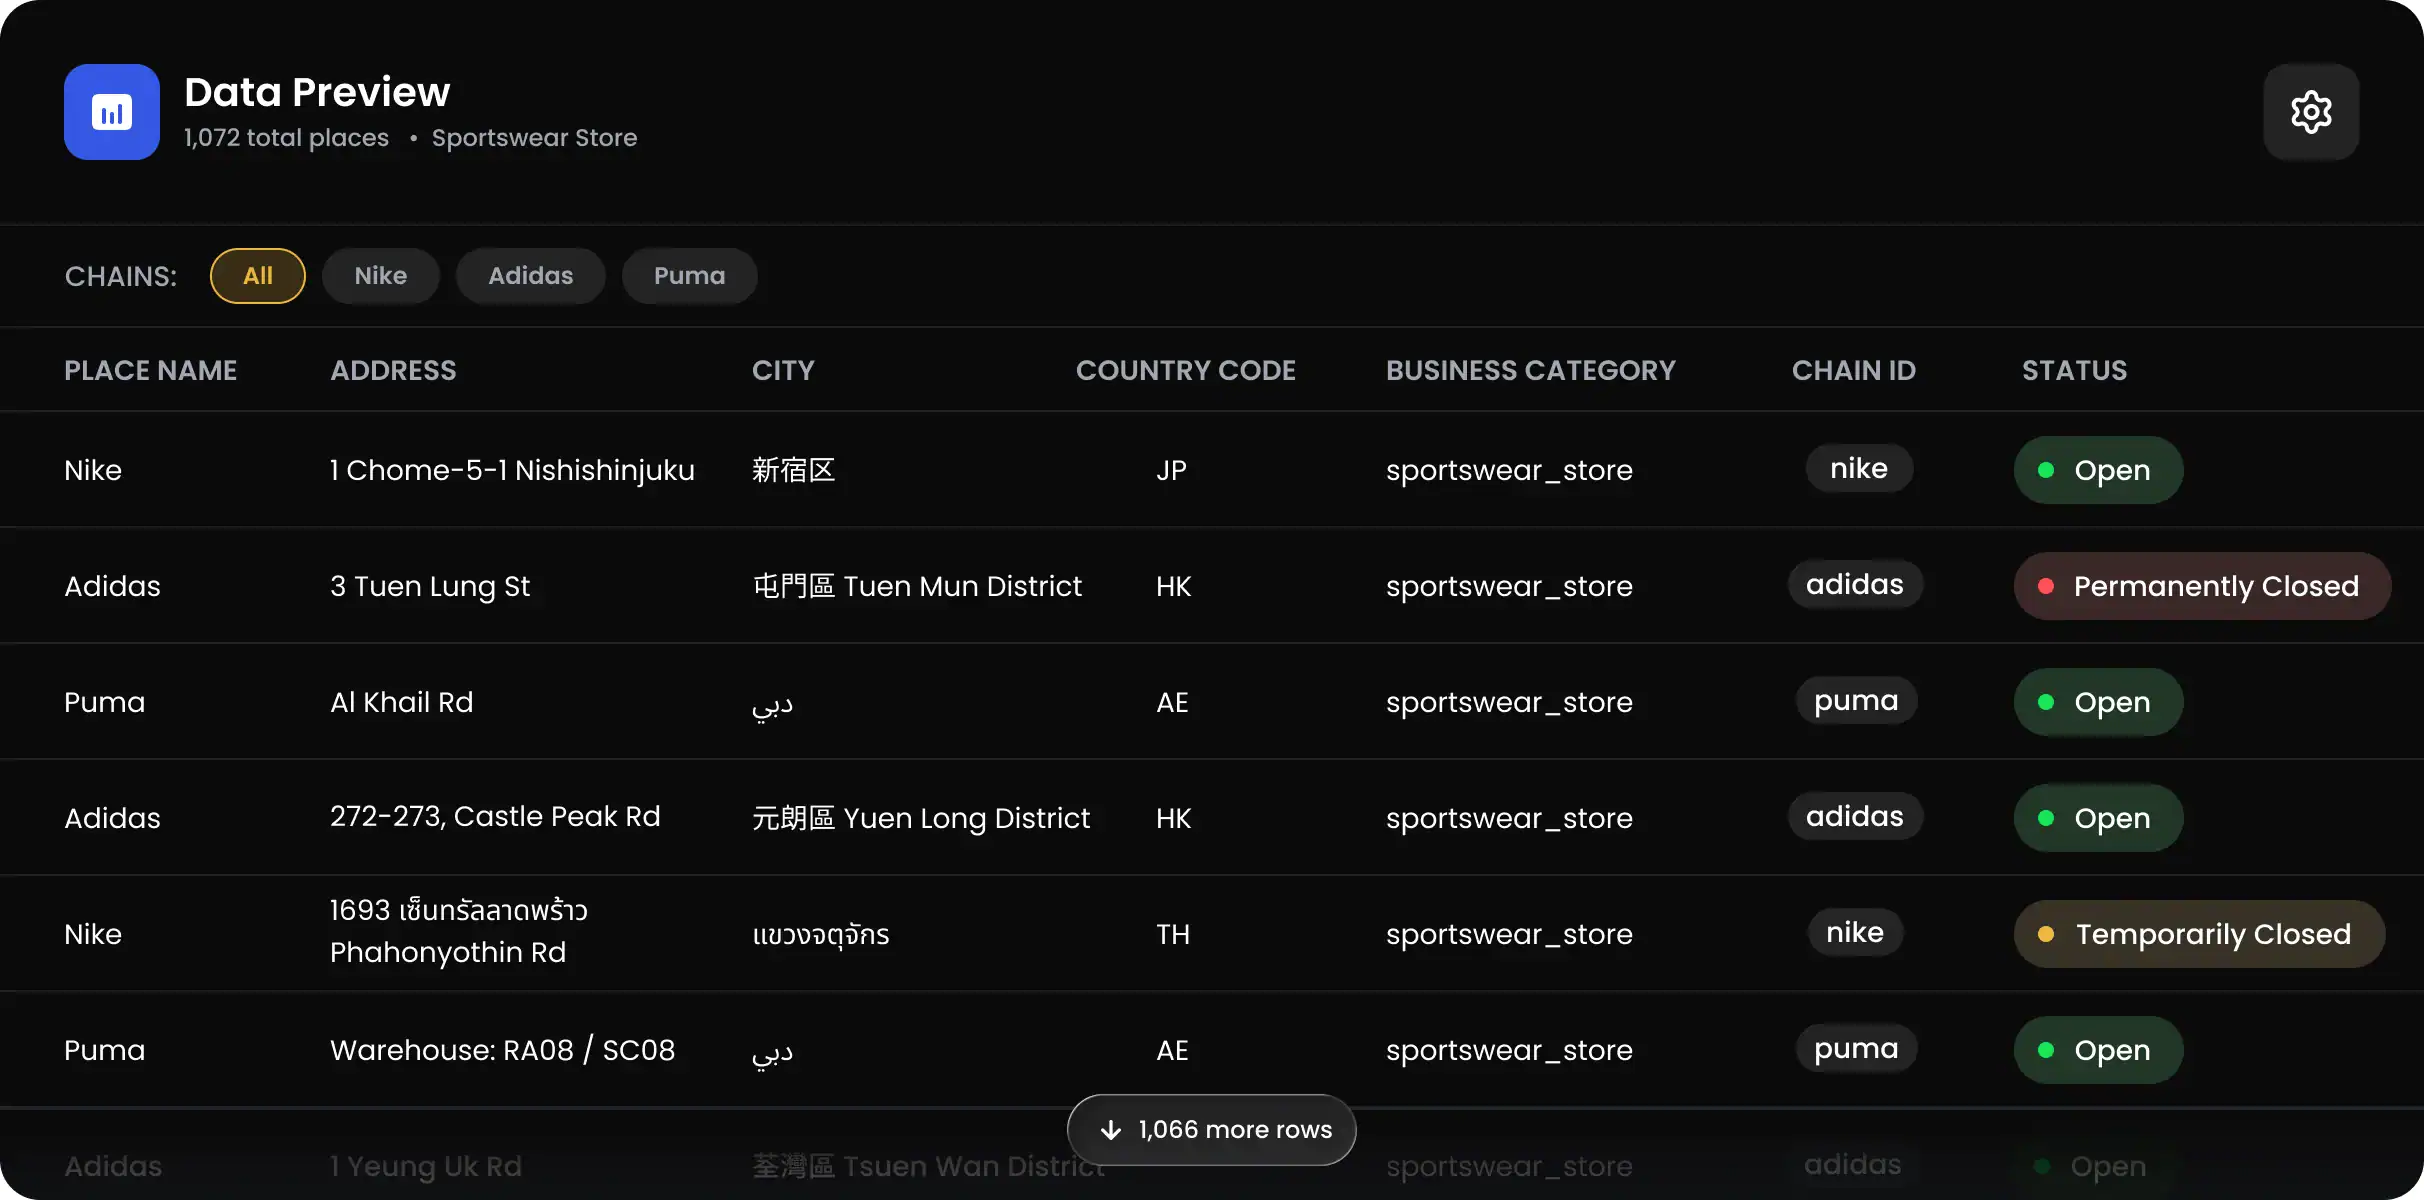The image size is (2424, 1200).
Task: Select address 3 Tuen Lung St
Action: 430,586
